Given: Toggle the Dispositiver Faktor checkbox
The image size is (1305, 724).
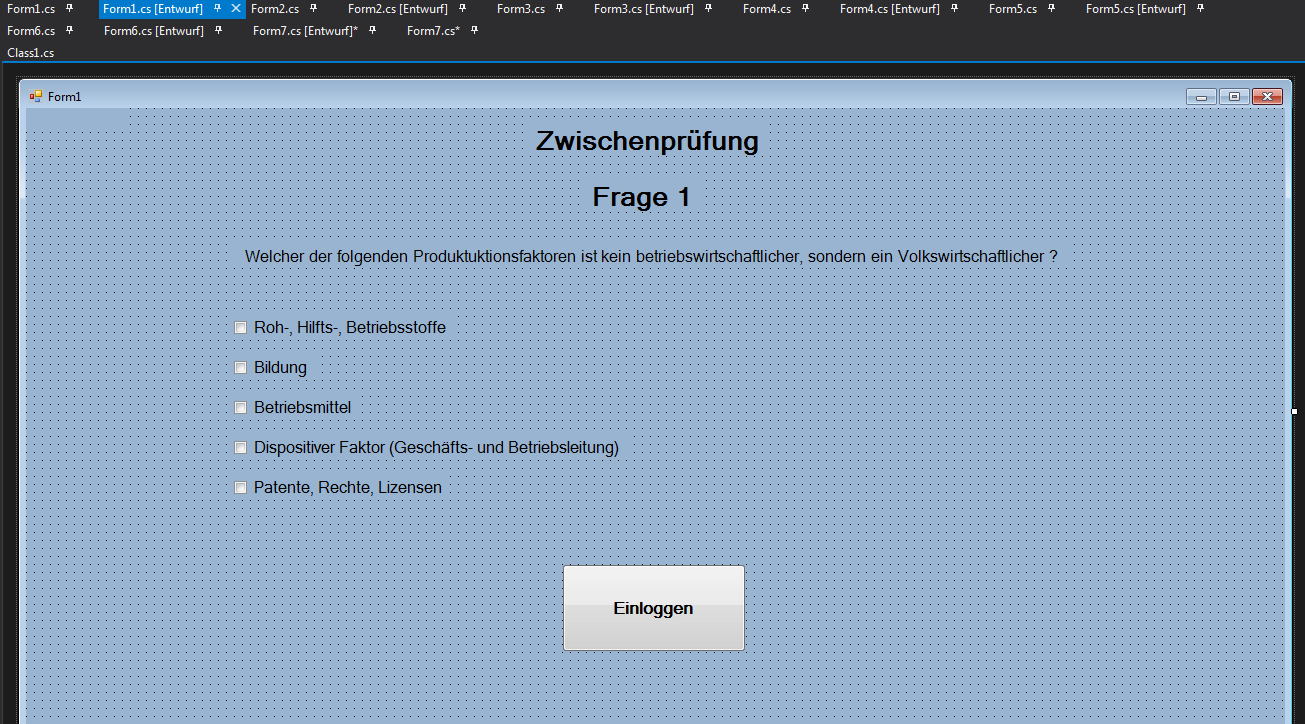Looking at the screenshot, I should (240, 448).
